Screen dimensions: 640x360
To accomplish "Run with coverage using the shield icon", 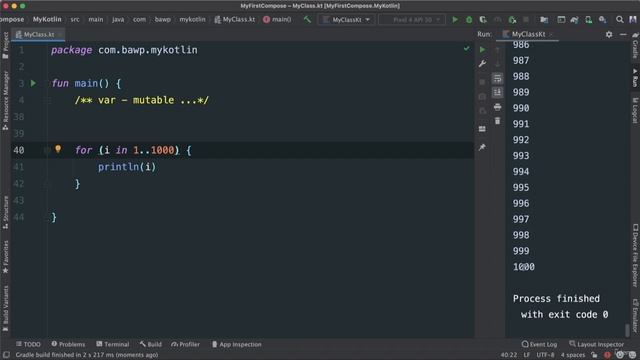I will click(x=483, y=19).
